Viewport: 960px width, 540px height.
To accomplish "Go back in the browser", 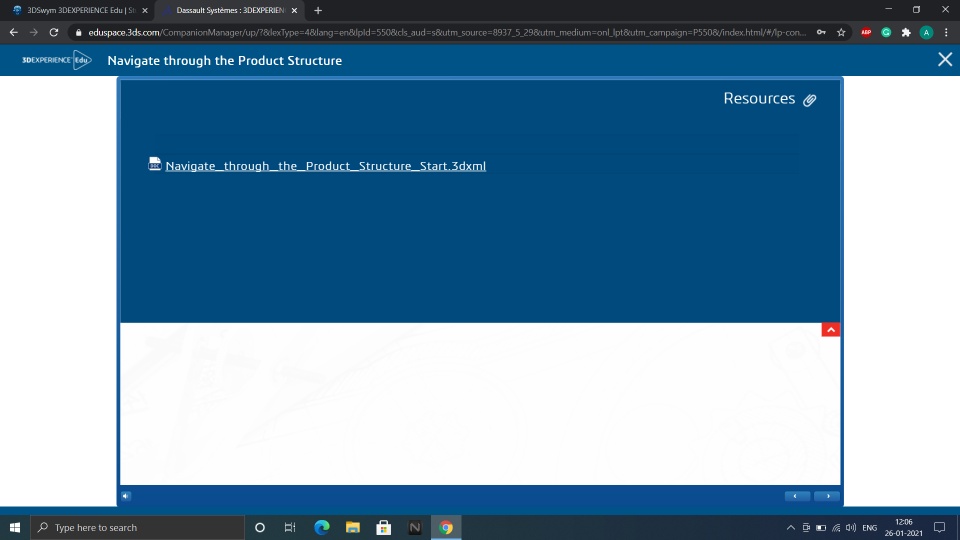I will tap(13, 32).
